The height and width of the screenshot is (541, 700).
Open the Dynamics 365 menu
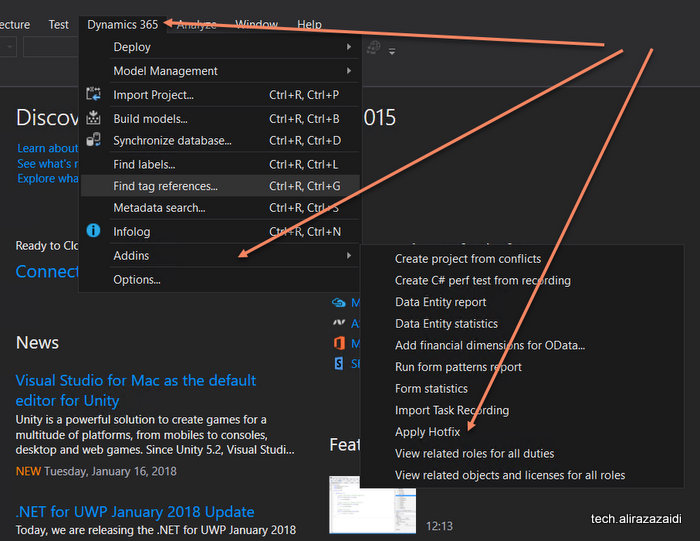(122, 25)
